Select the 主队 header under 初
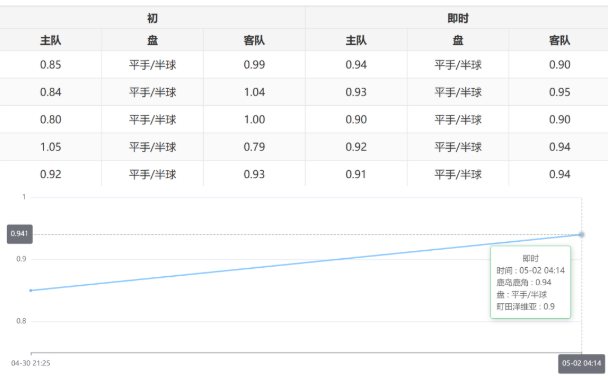611x390 pixels. click(51, 40)
